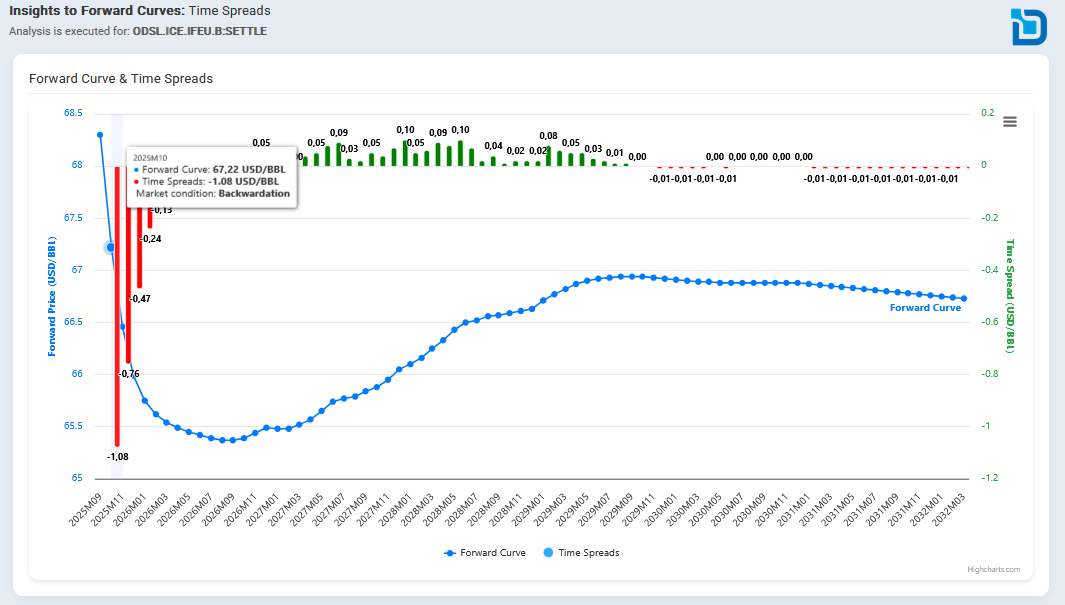The height and width of the screenshot is (605, 1065).
Task: Click the ODSL.ICE.IFEU.B:SETTLE identifier text
Action: coord(200,31)
